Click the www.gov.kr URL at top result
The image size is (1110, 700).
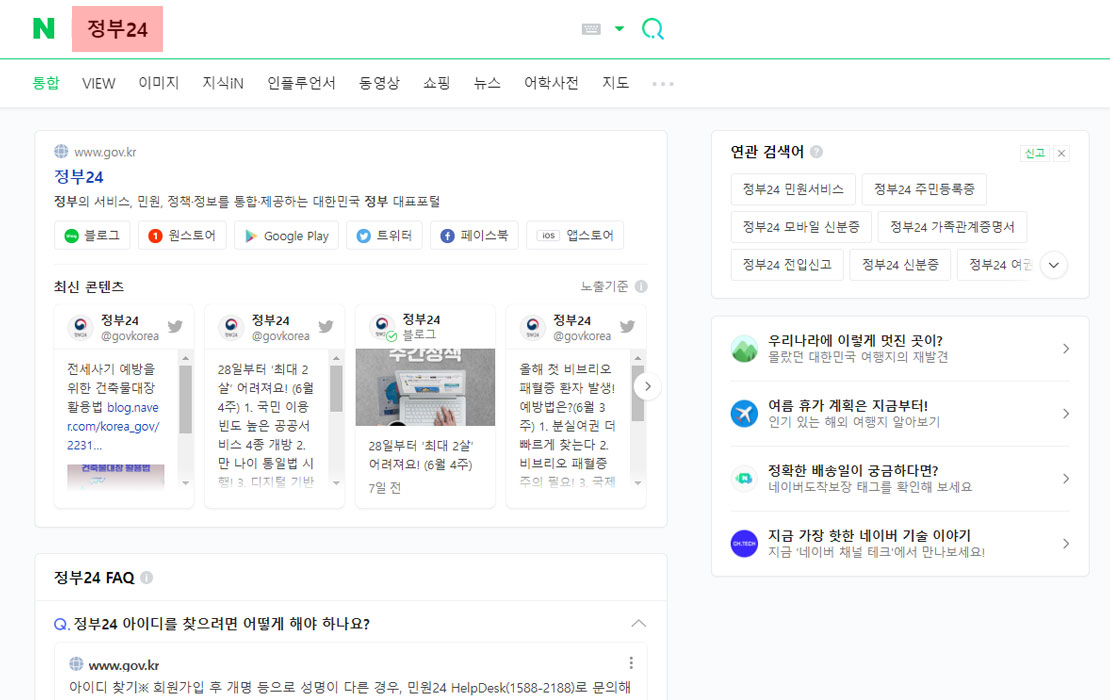pos(105,151)
